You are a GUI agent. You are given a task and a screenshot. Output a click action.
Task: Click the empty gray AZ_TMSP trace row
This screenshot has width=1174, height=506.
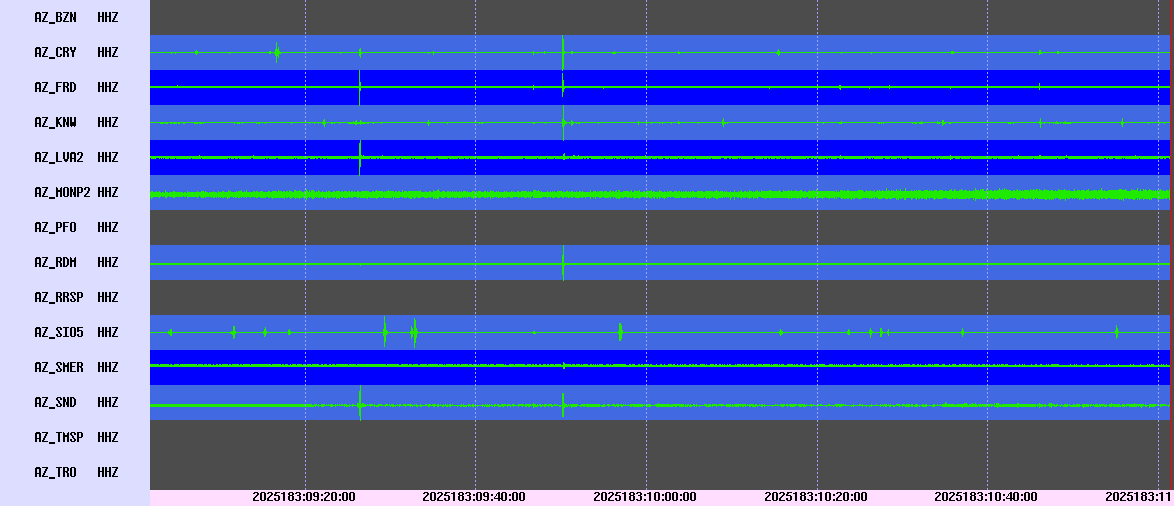[x=660, y=437]
